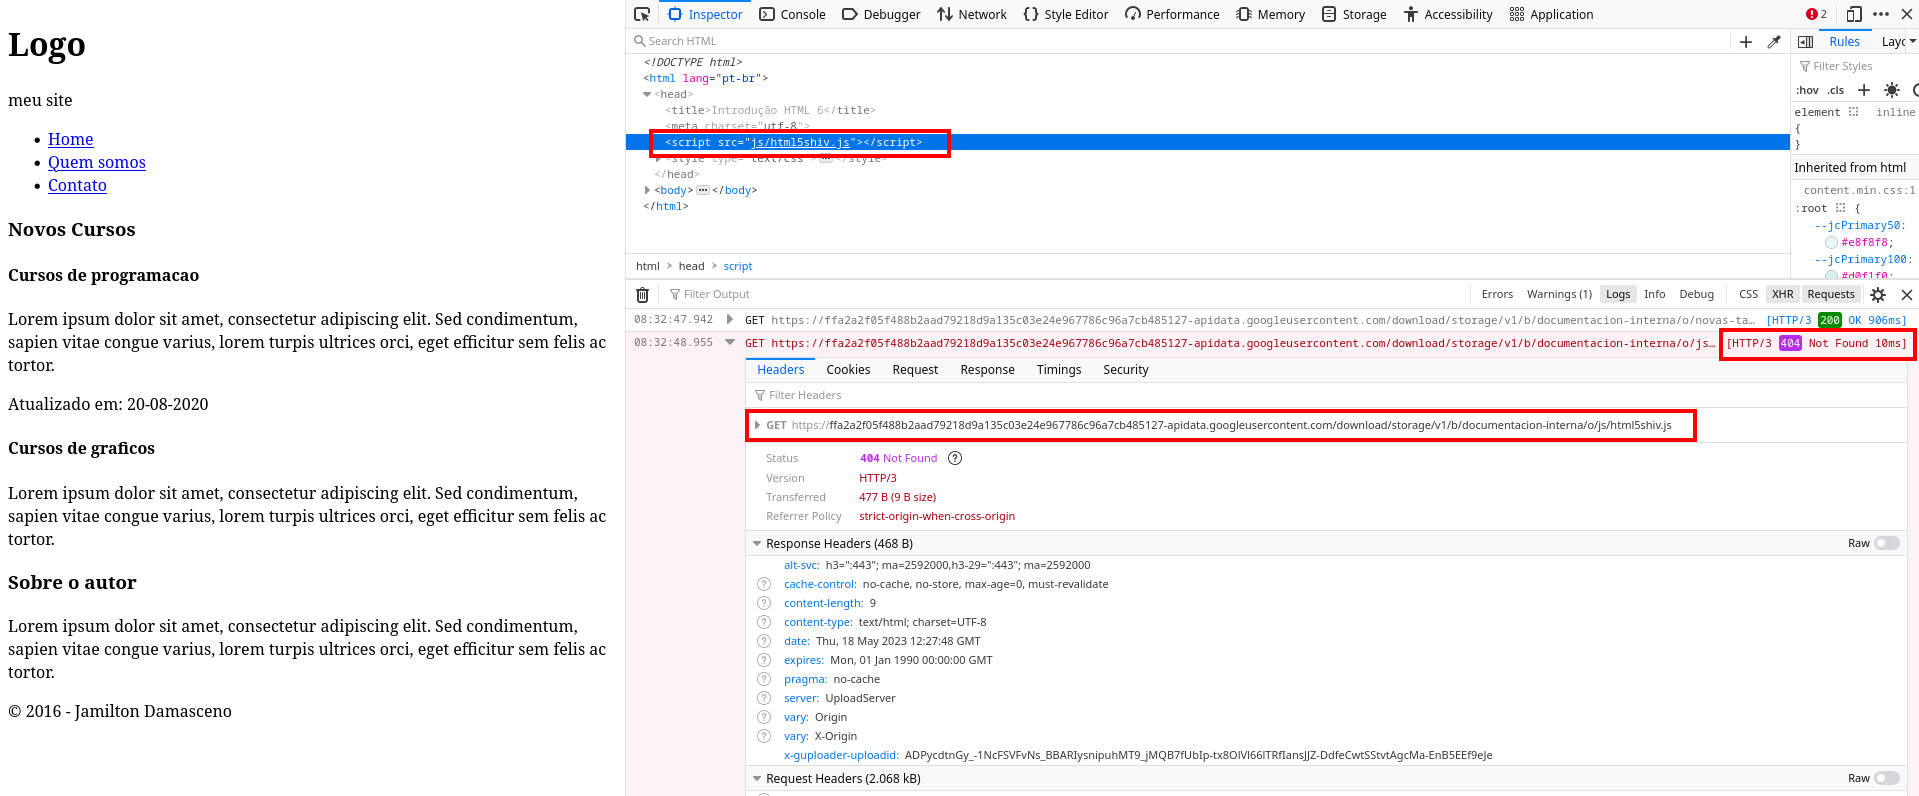
Task: Add a new node in the markup view
Action: click(x=1746, y=42)
